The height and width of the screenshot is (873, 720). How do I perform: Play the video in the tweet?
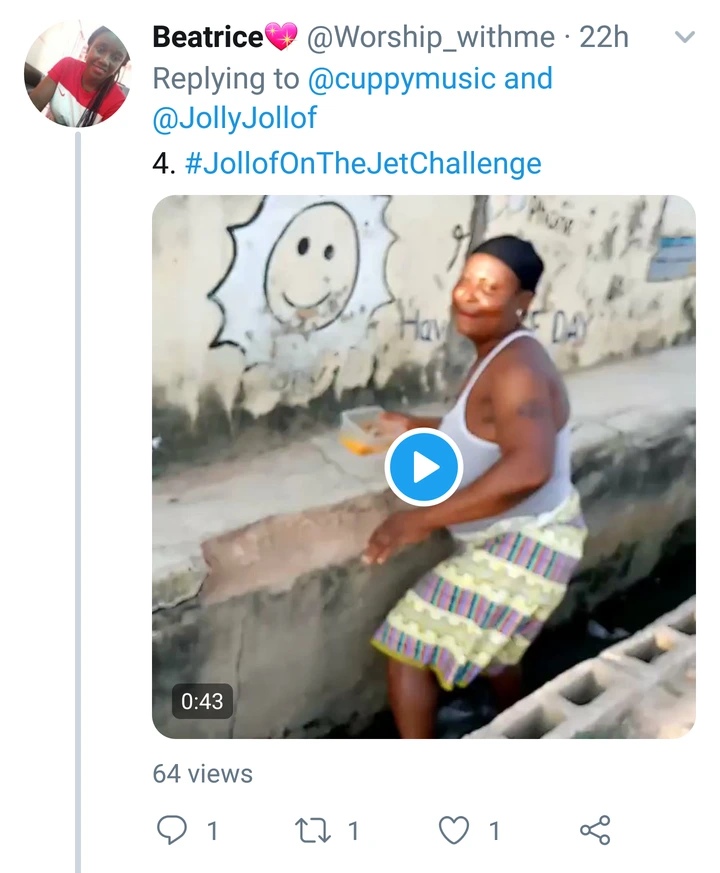coord(423,467)
